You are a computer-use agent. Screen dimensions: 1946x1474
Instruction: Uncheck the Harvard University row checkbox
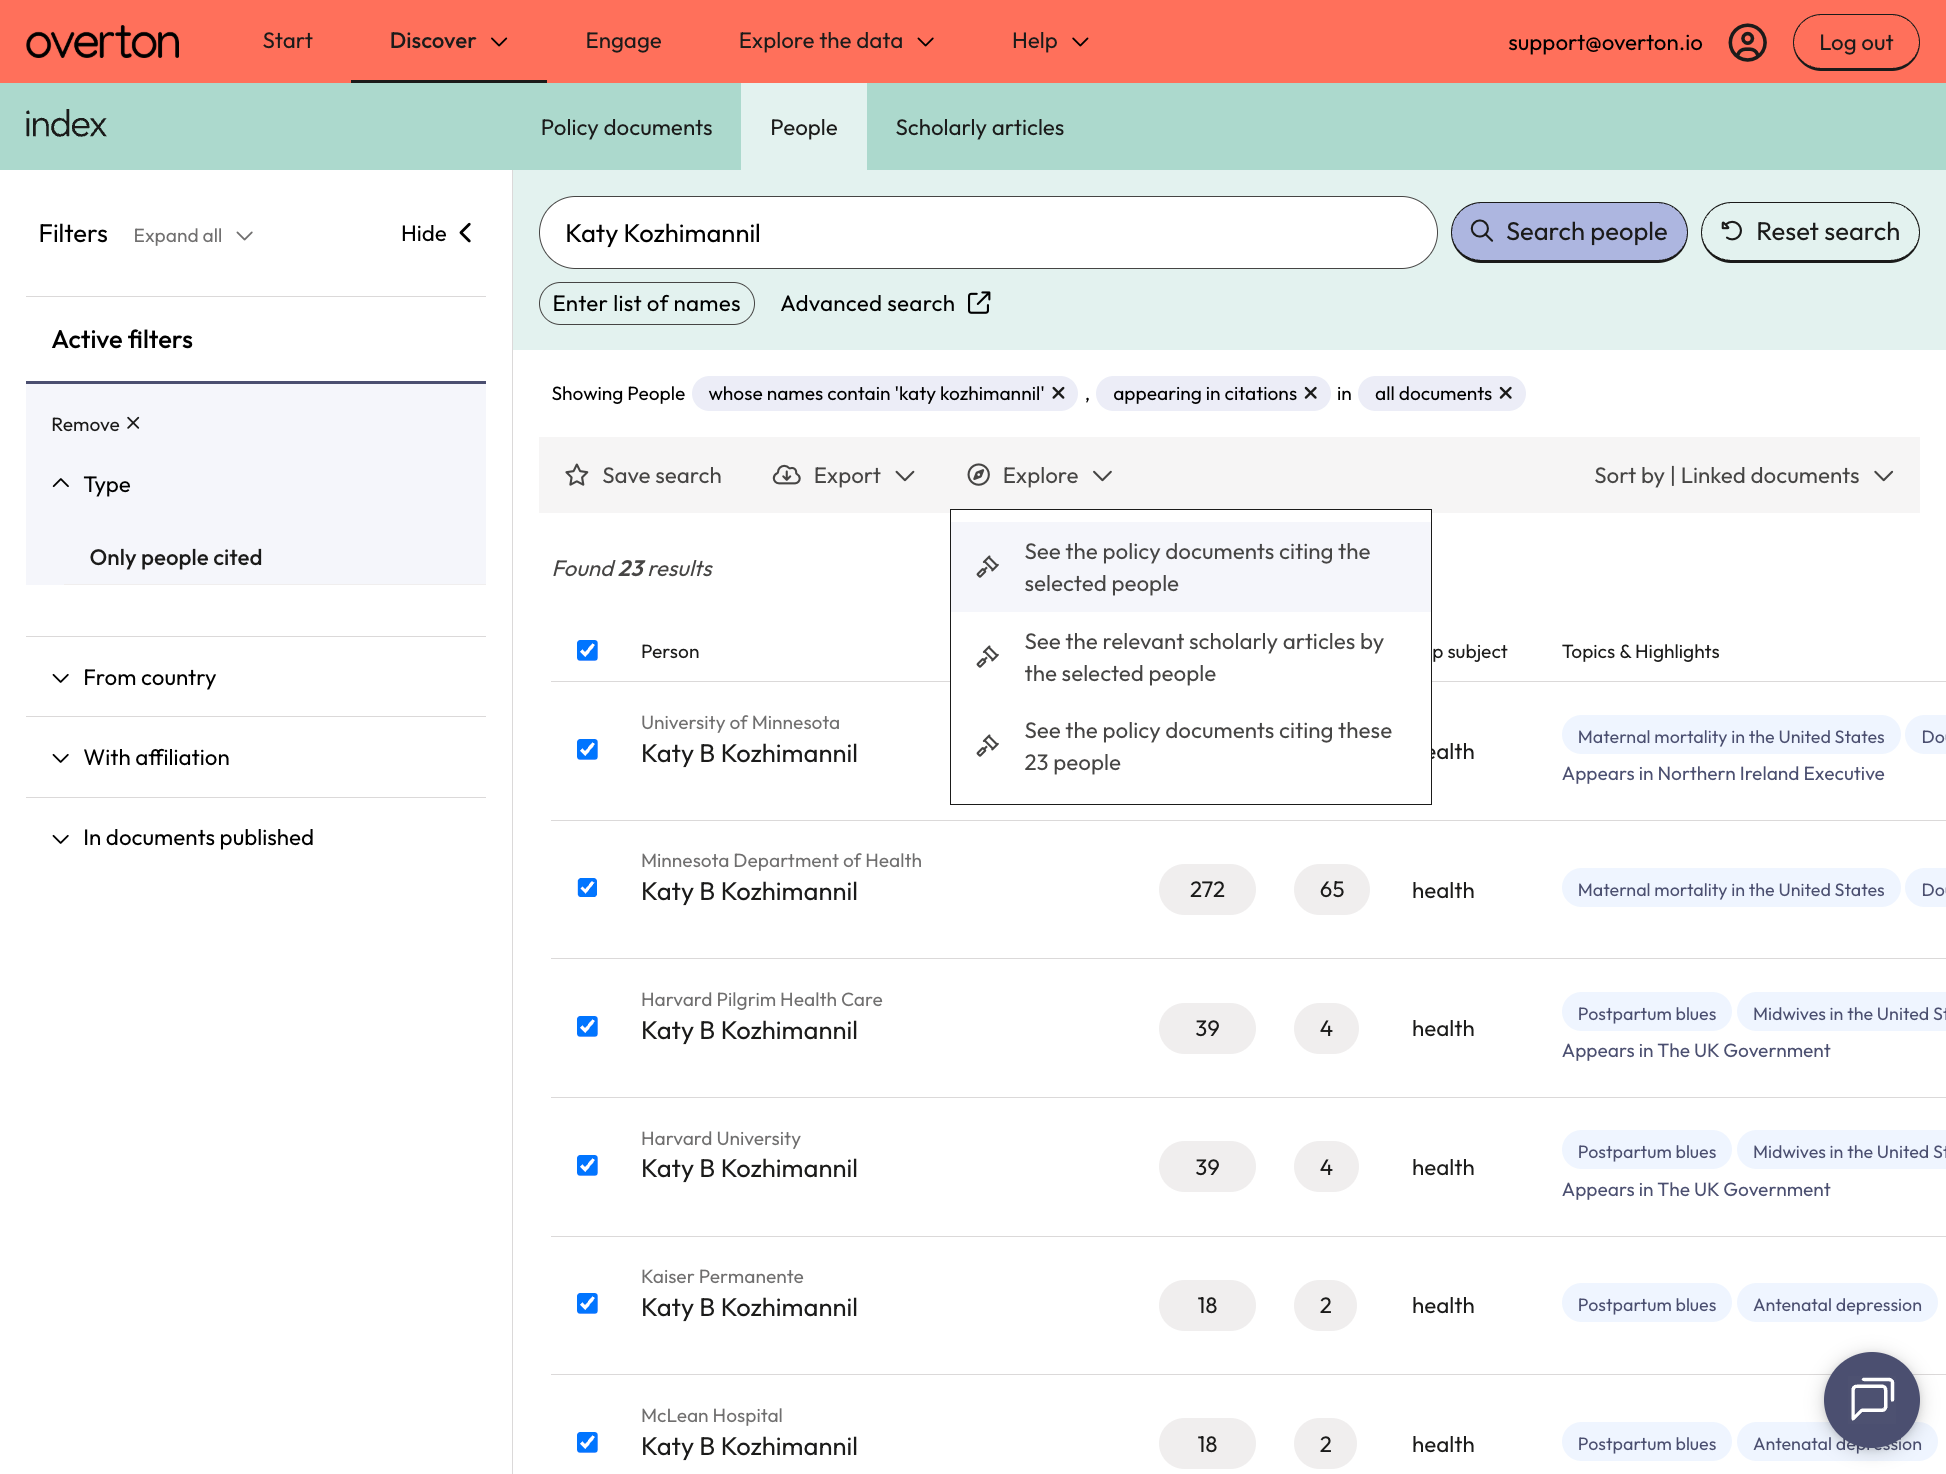(587, 1165)
